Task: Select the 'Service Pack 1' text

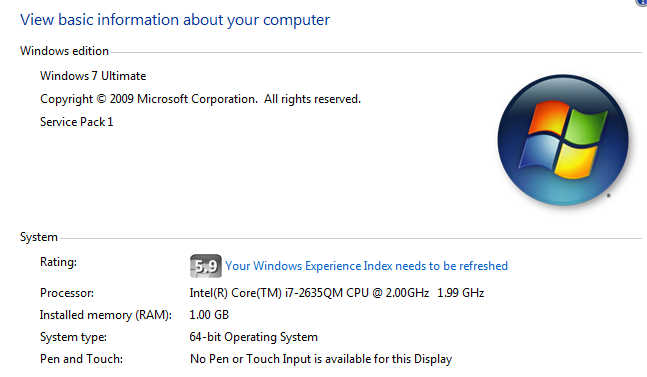Action: (x=76, y=122)
